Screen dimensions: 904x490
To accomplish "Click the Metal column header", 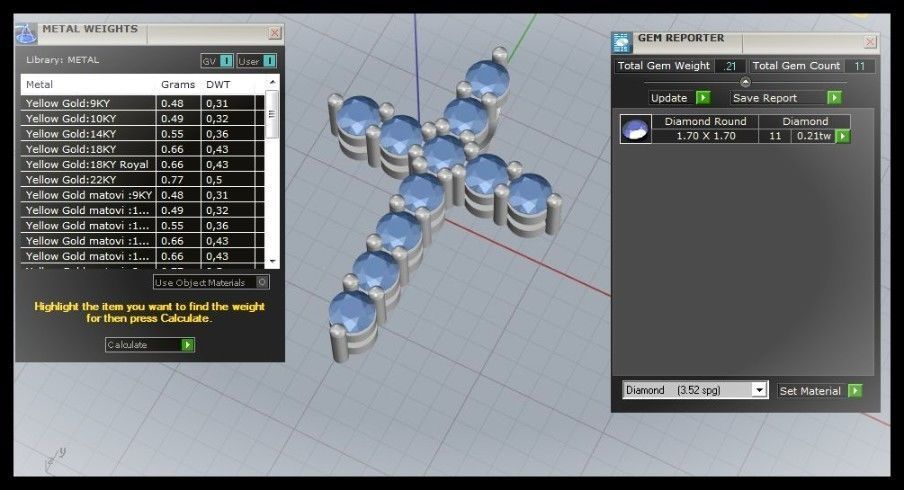I will click(x=39, y=84).
